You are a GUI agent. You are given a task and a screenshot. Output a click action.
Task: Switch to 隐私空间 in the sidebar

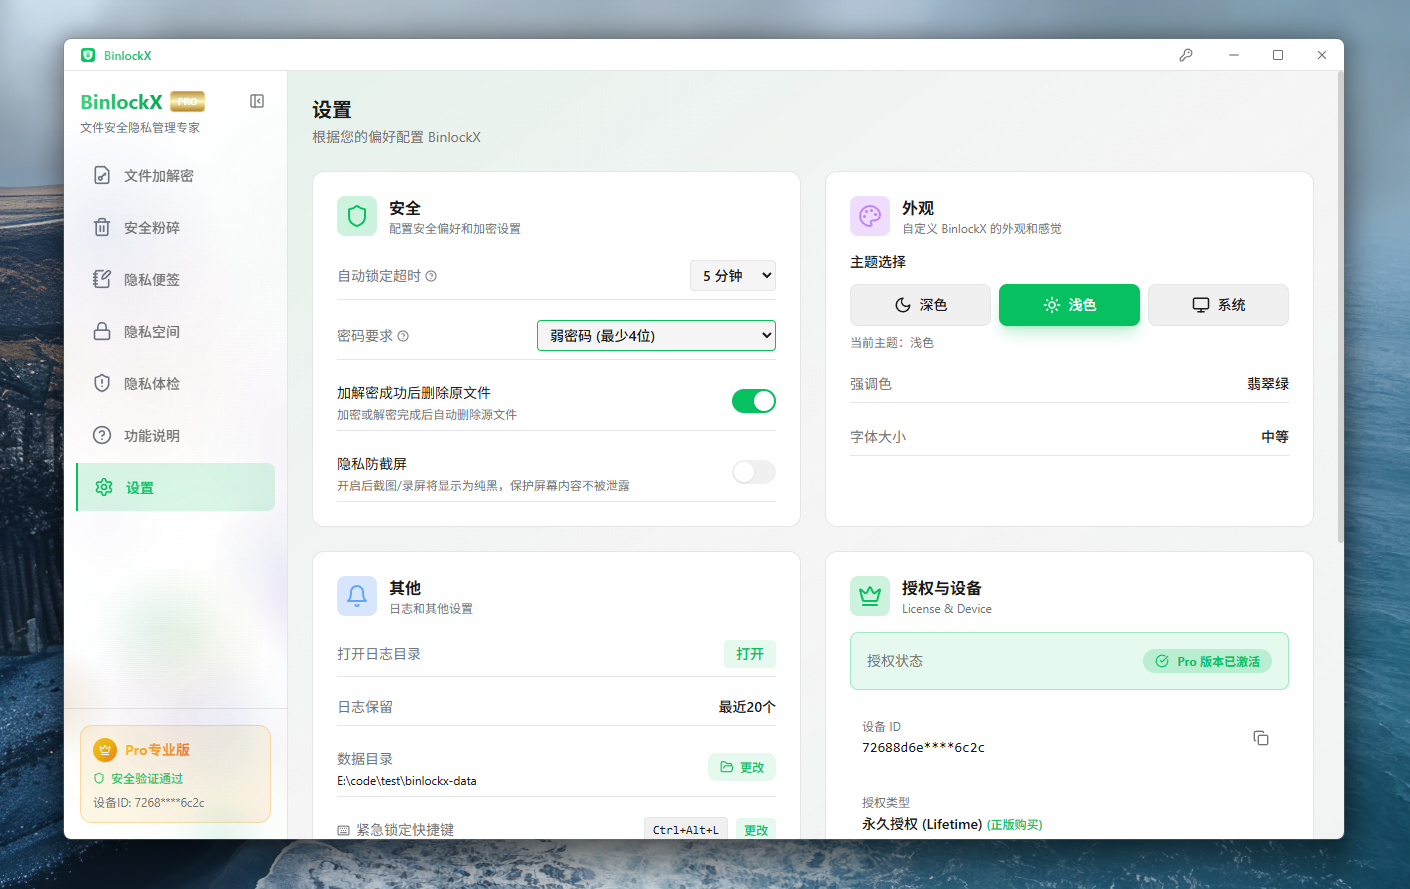175,332
